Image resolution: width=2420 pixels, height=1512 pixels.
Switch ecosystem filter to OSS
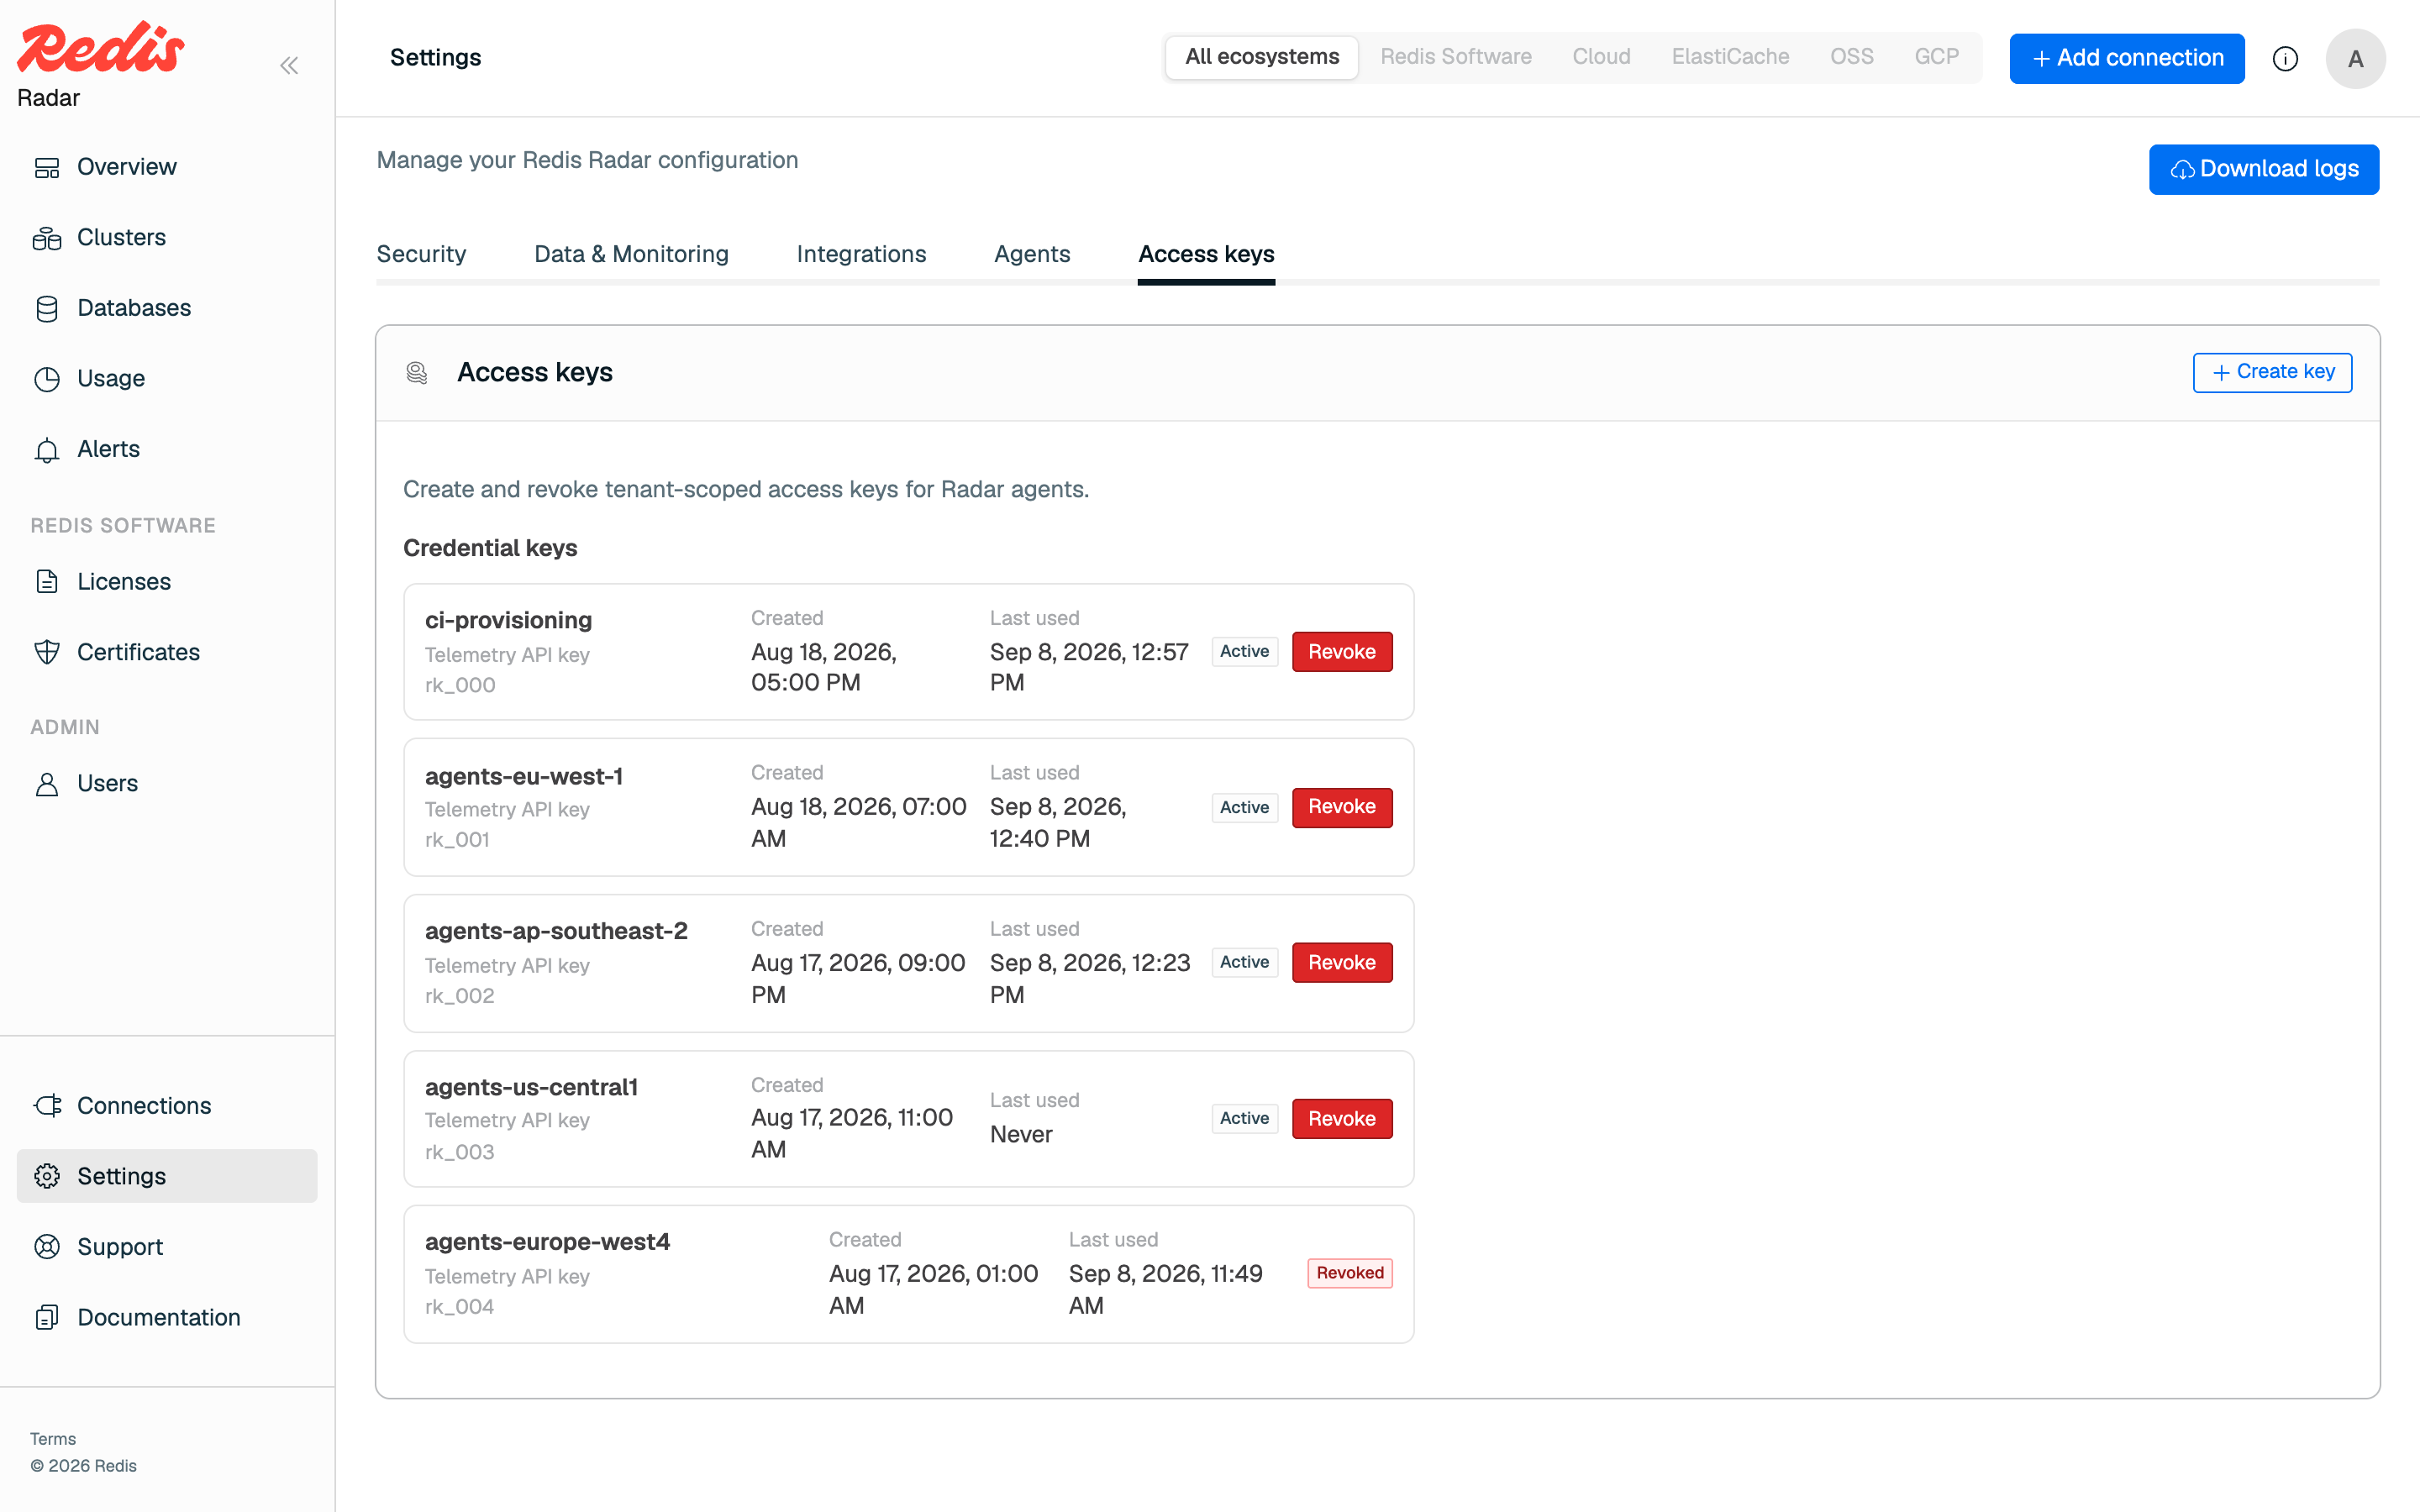[x=1851, y=57]
